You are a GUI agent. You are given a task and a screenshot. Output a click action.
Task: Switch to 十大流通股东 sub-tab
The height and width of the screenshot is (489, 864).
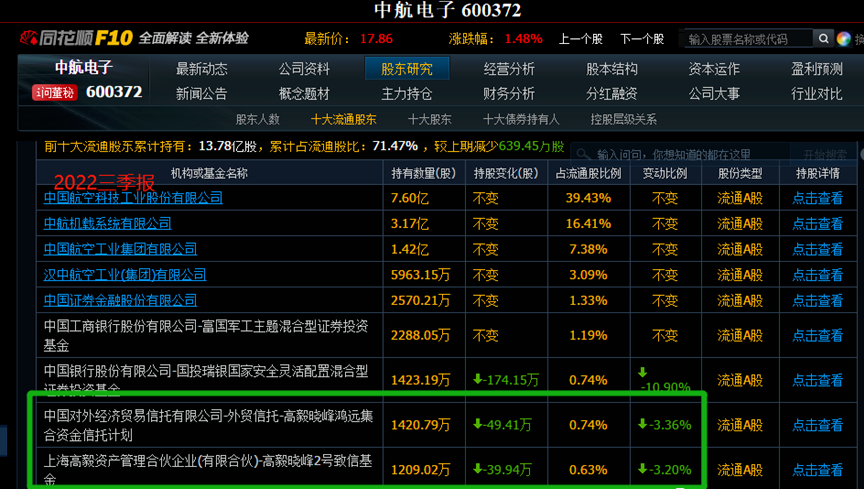[343, 119]
